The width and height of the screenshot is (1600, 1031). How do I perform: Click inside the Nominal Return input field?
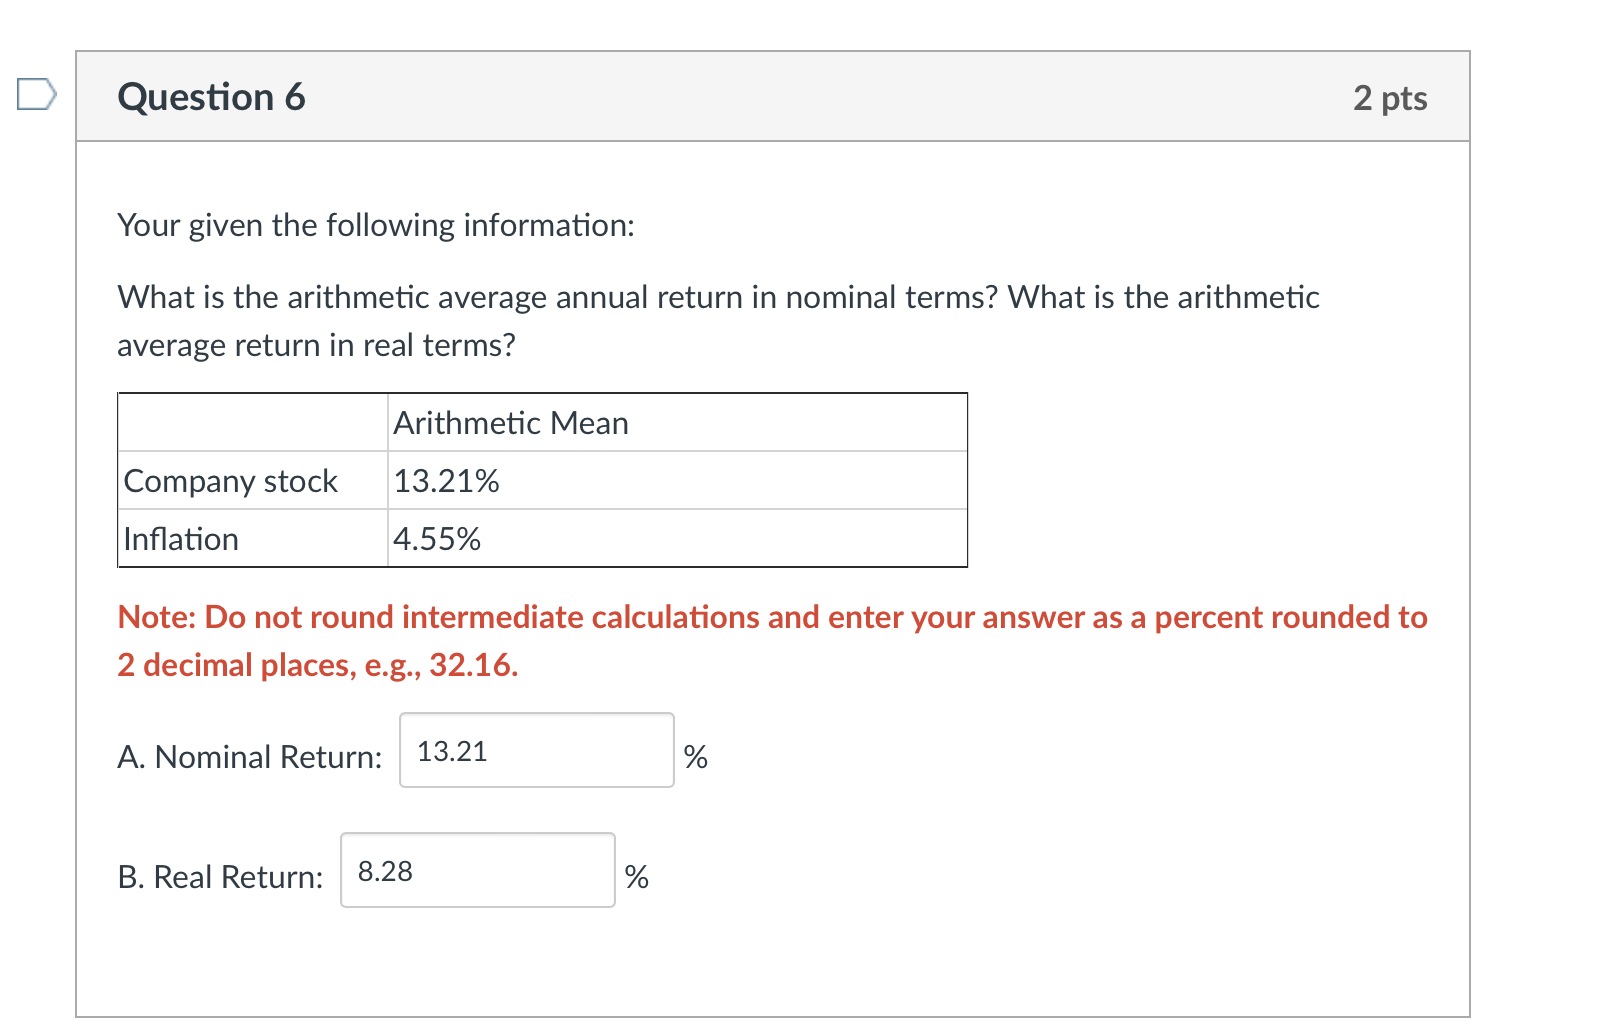(x=536, y=751)
